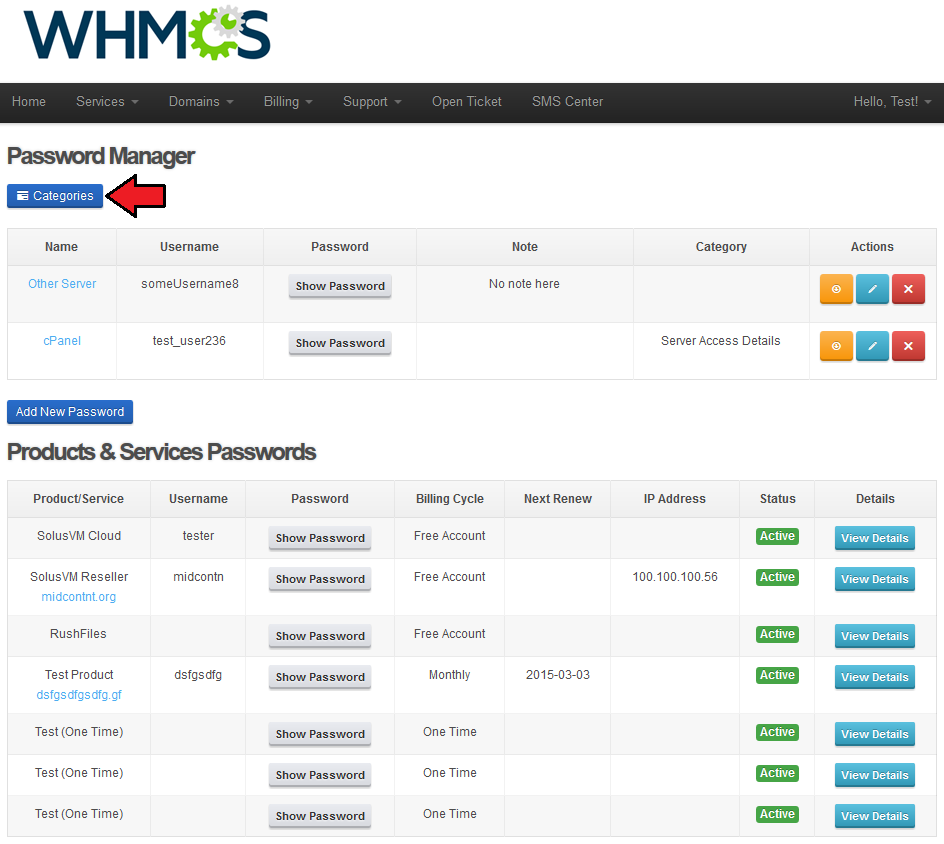Expand the Support dropdown menu
This screenshot has width=944, height=844.
[x=372, y=102]
